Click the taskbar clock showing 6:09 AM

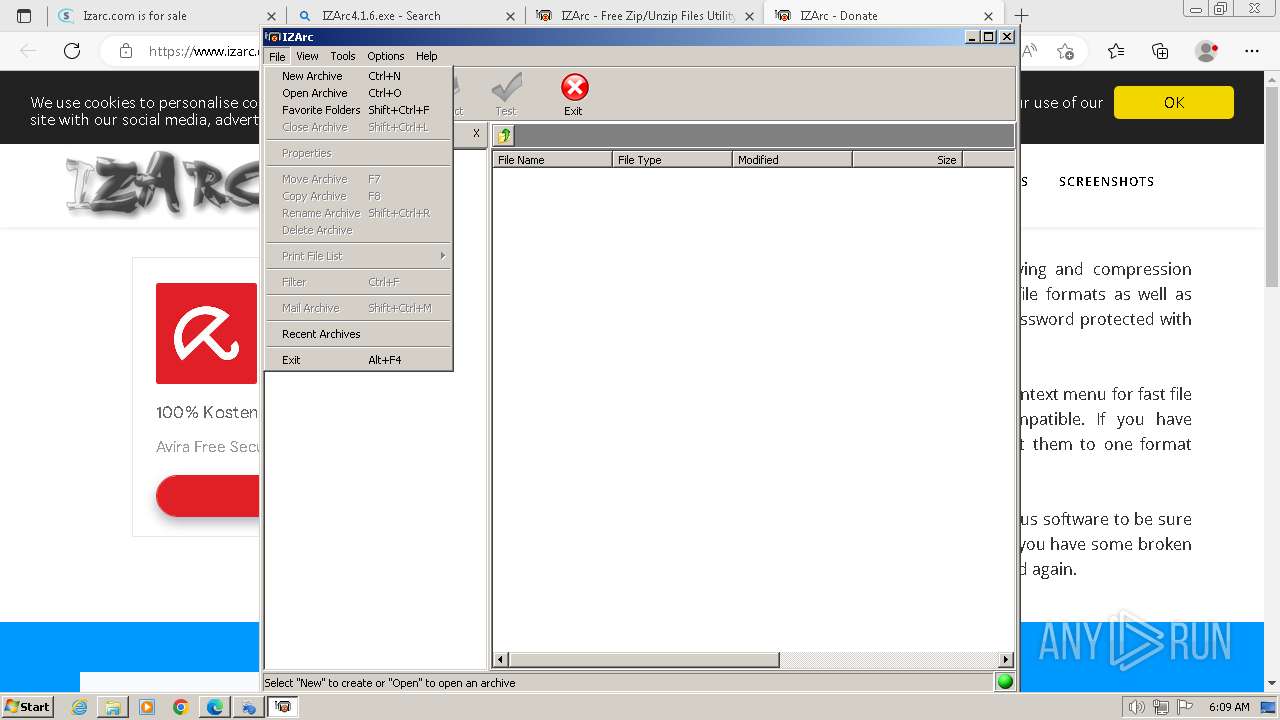click(1229, 707)
